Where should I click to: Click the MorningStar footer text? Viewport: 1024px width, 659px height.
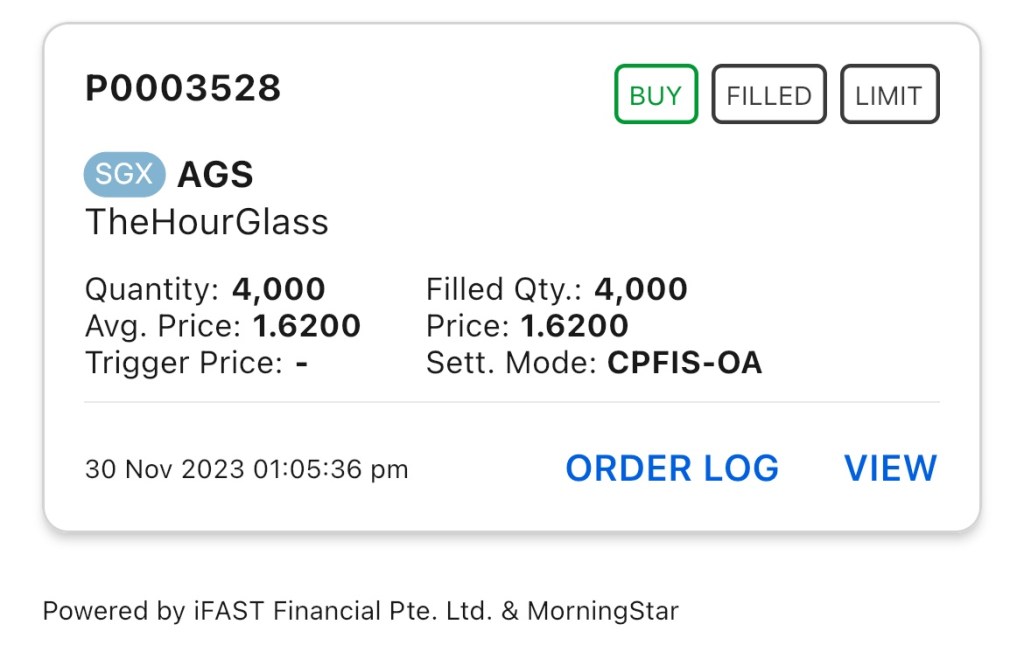602,610
